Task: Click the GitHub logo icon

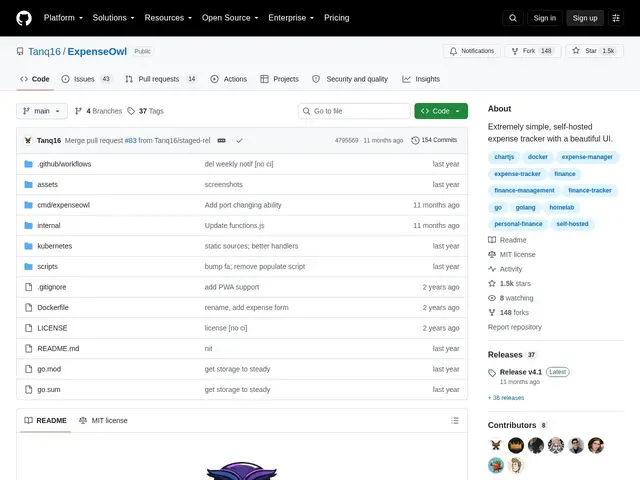Action: pyautogui.click(x=24, y=18)
